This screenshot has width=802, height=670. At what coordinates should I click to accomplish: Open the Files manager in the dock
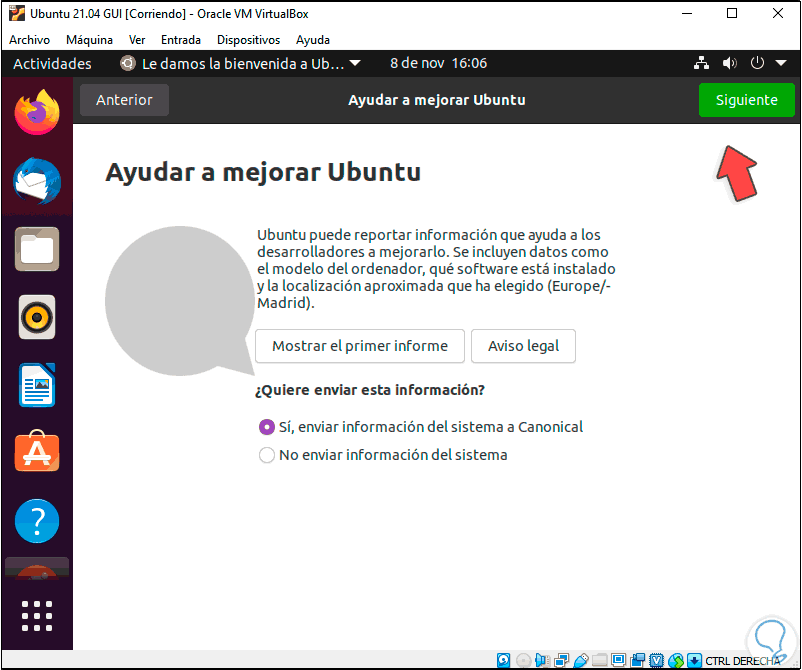[x=37, y=249]
